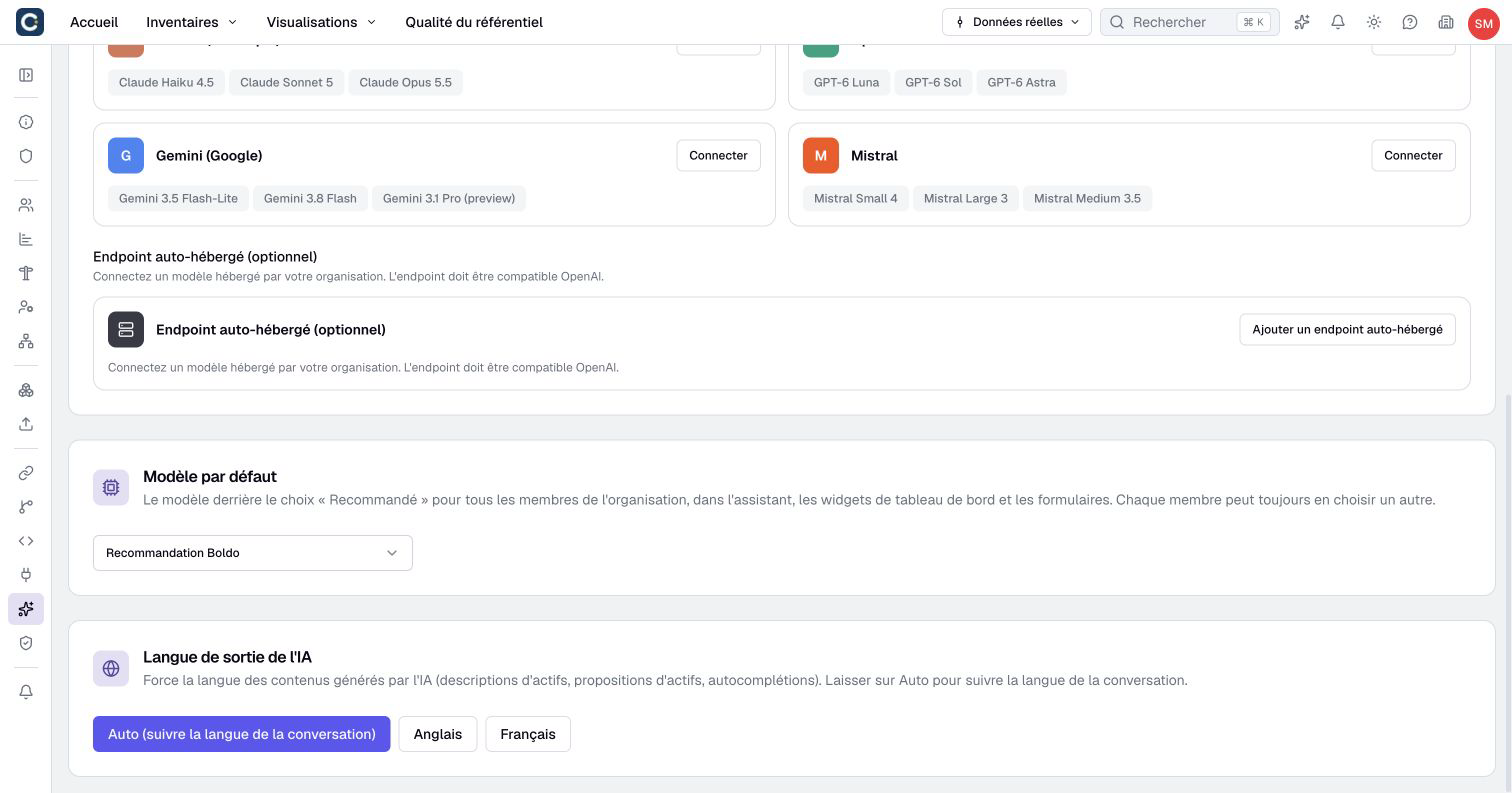Switch theme using the sun icon
The height and width of the screenshot is (793, 1512).
1374,22
